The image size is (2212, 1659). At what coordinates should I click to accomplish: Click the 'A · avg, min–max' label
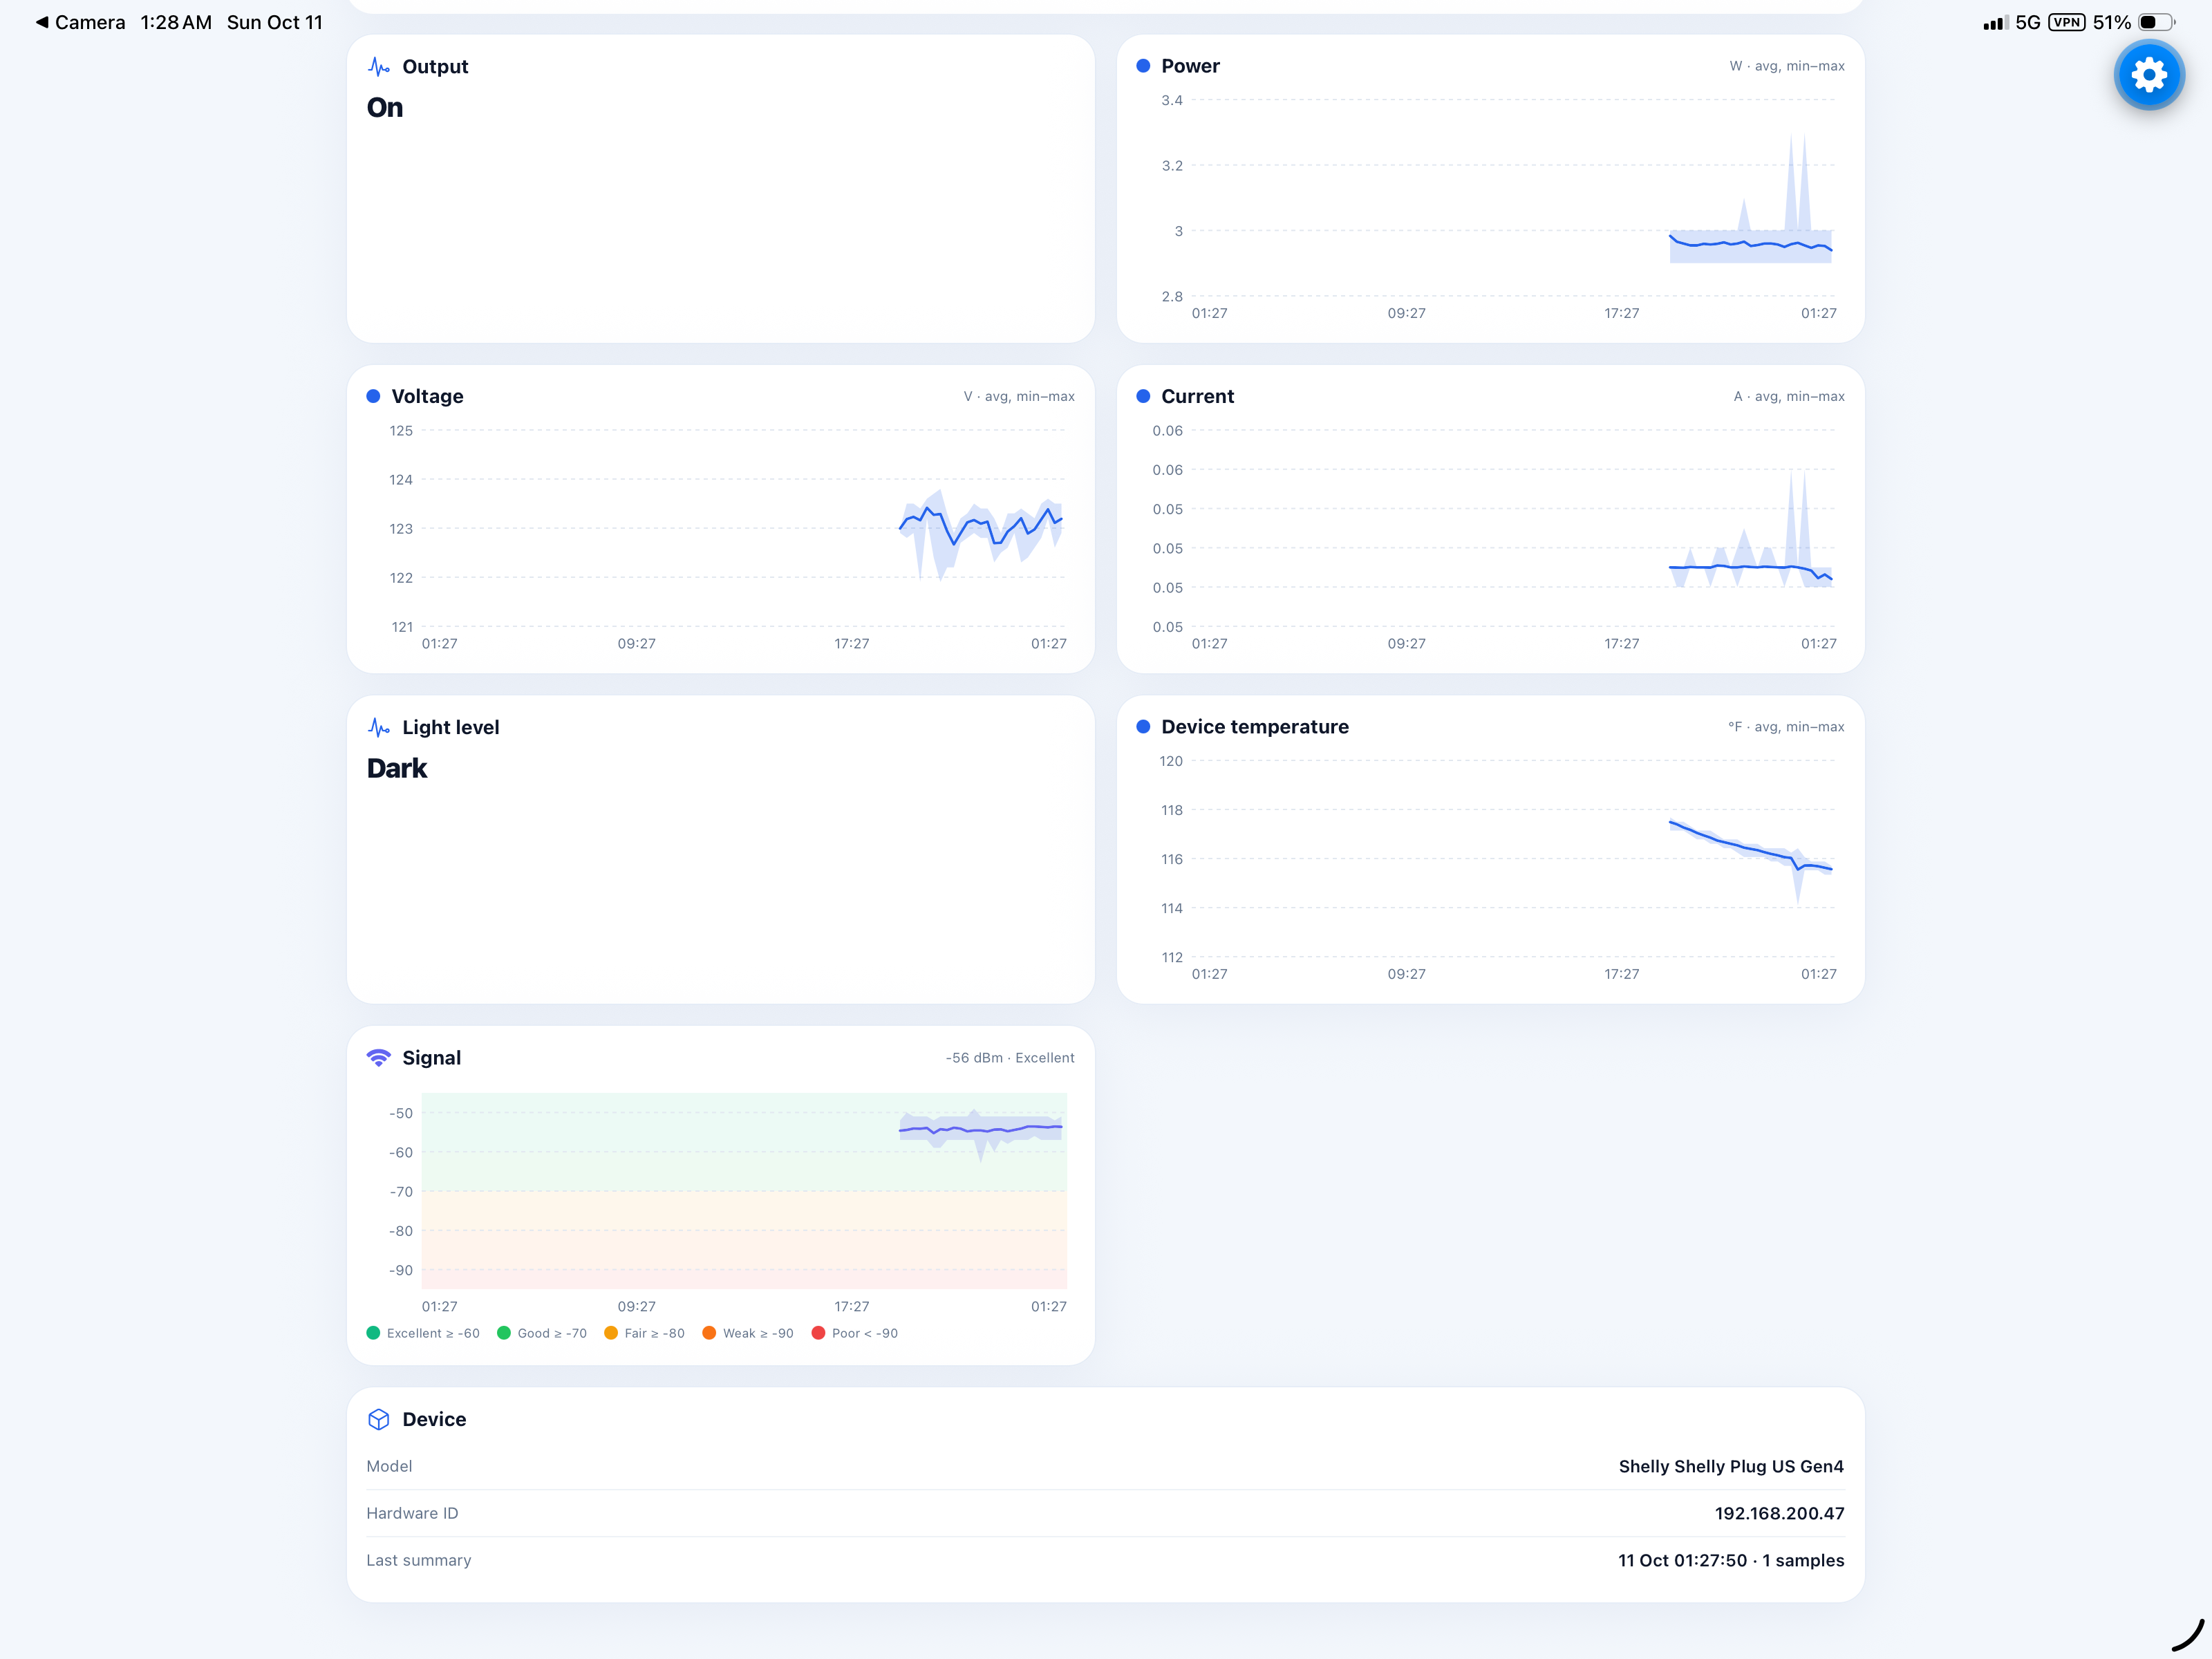1789,396
